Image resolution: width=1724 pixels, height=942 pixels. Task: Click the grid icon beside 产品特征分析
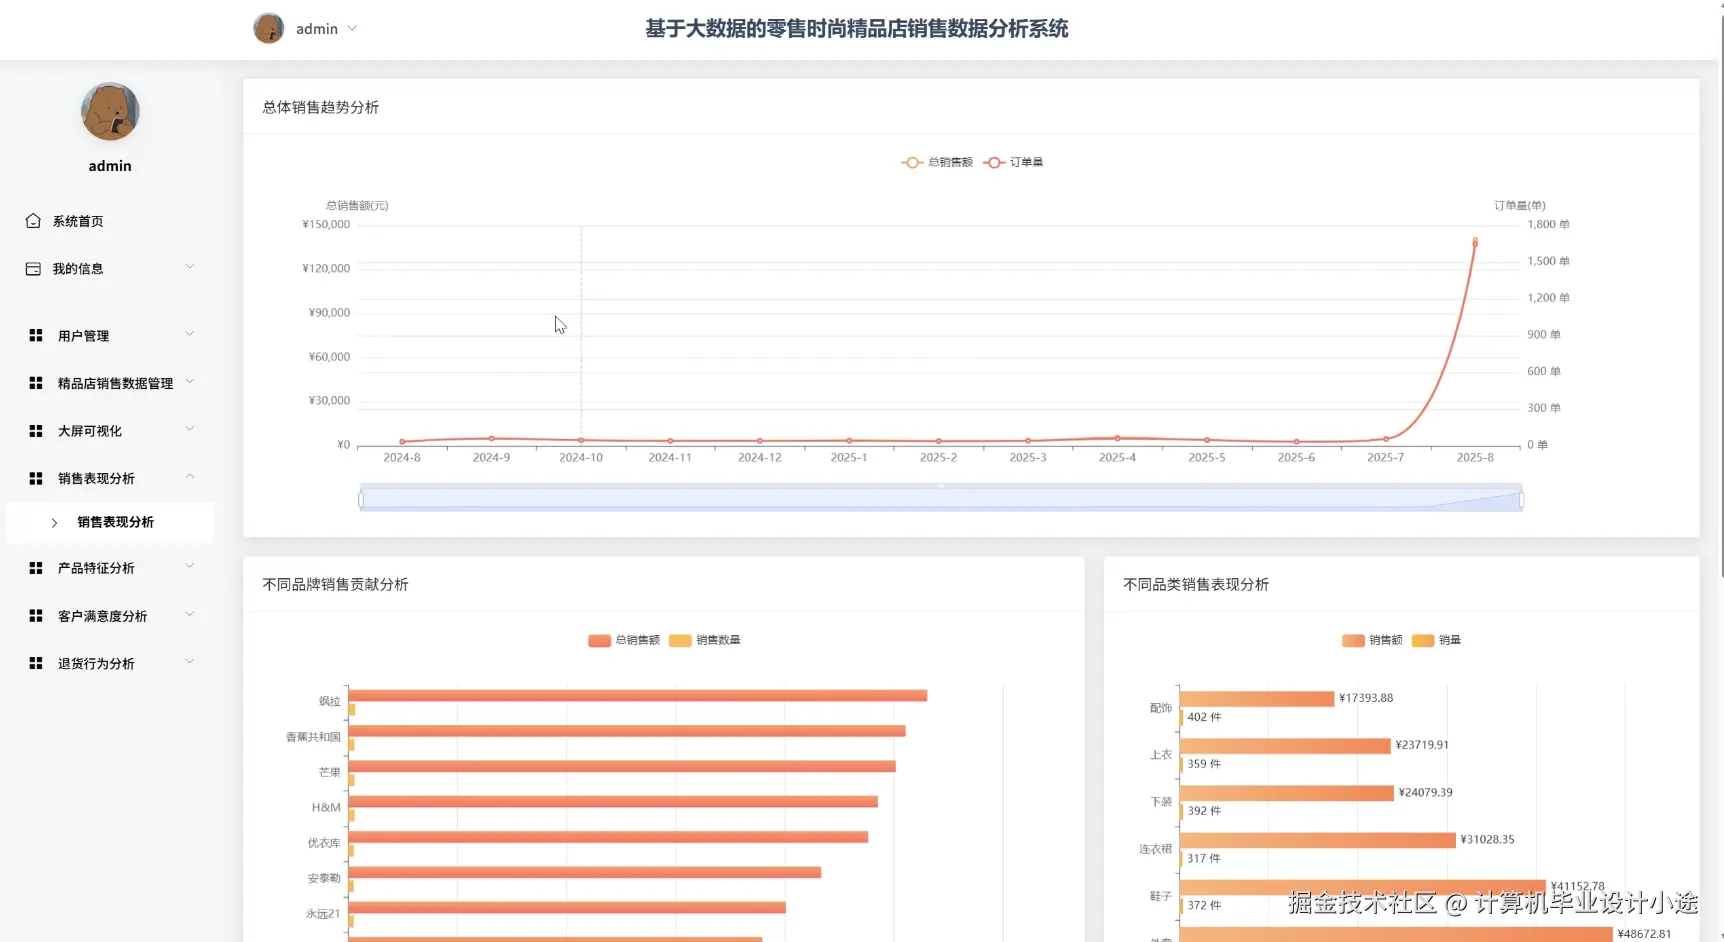(36, 568)
